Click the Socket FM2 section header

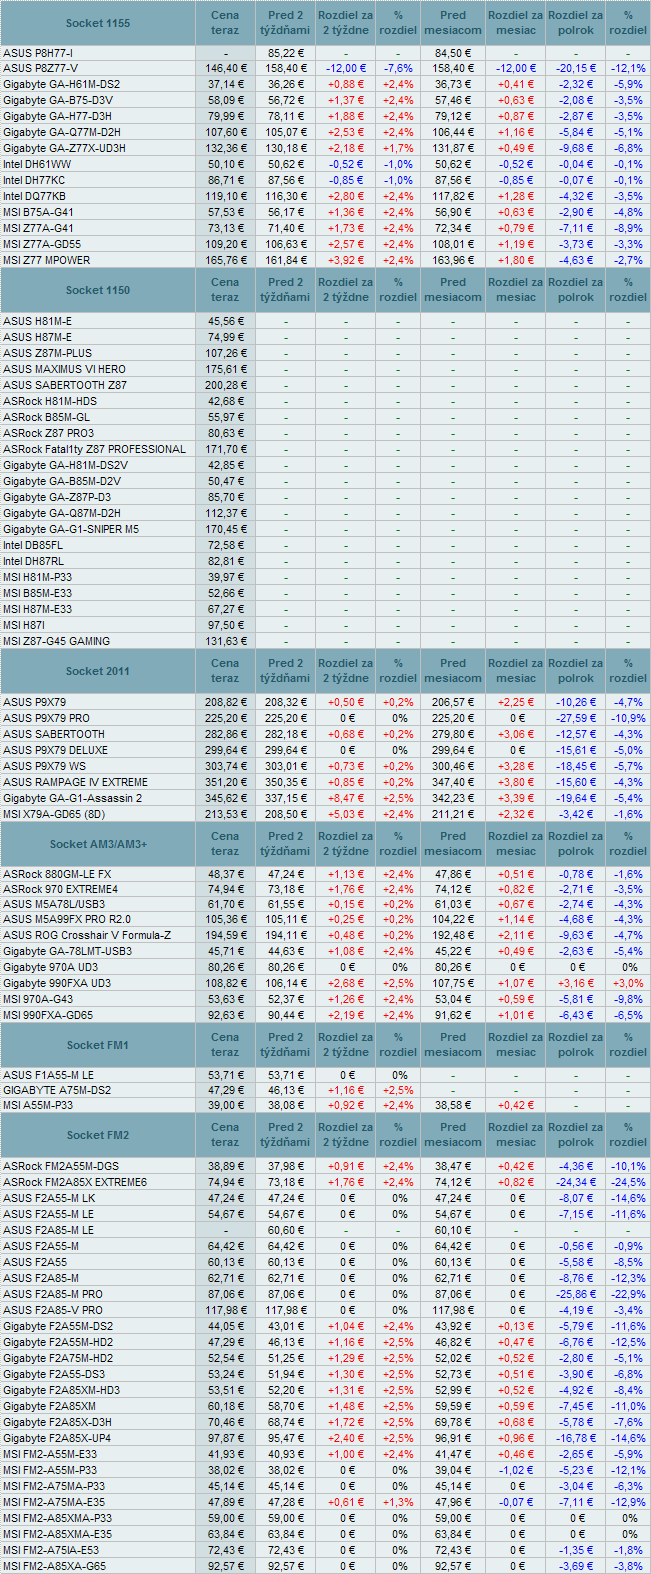click(98, 1135)
